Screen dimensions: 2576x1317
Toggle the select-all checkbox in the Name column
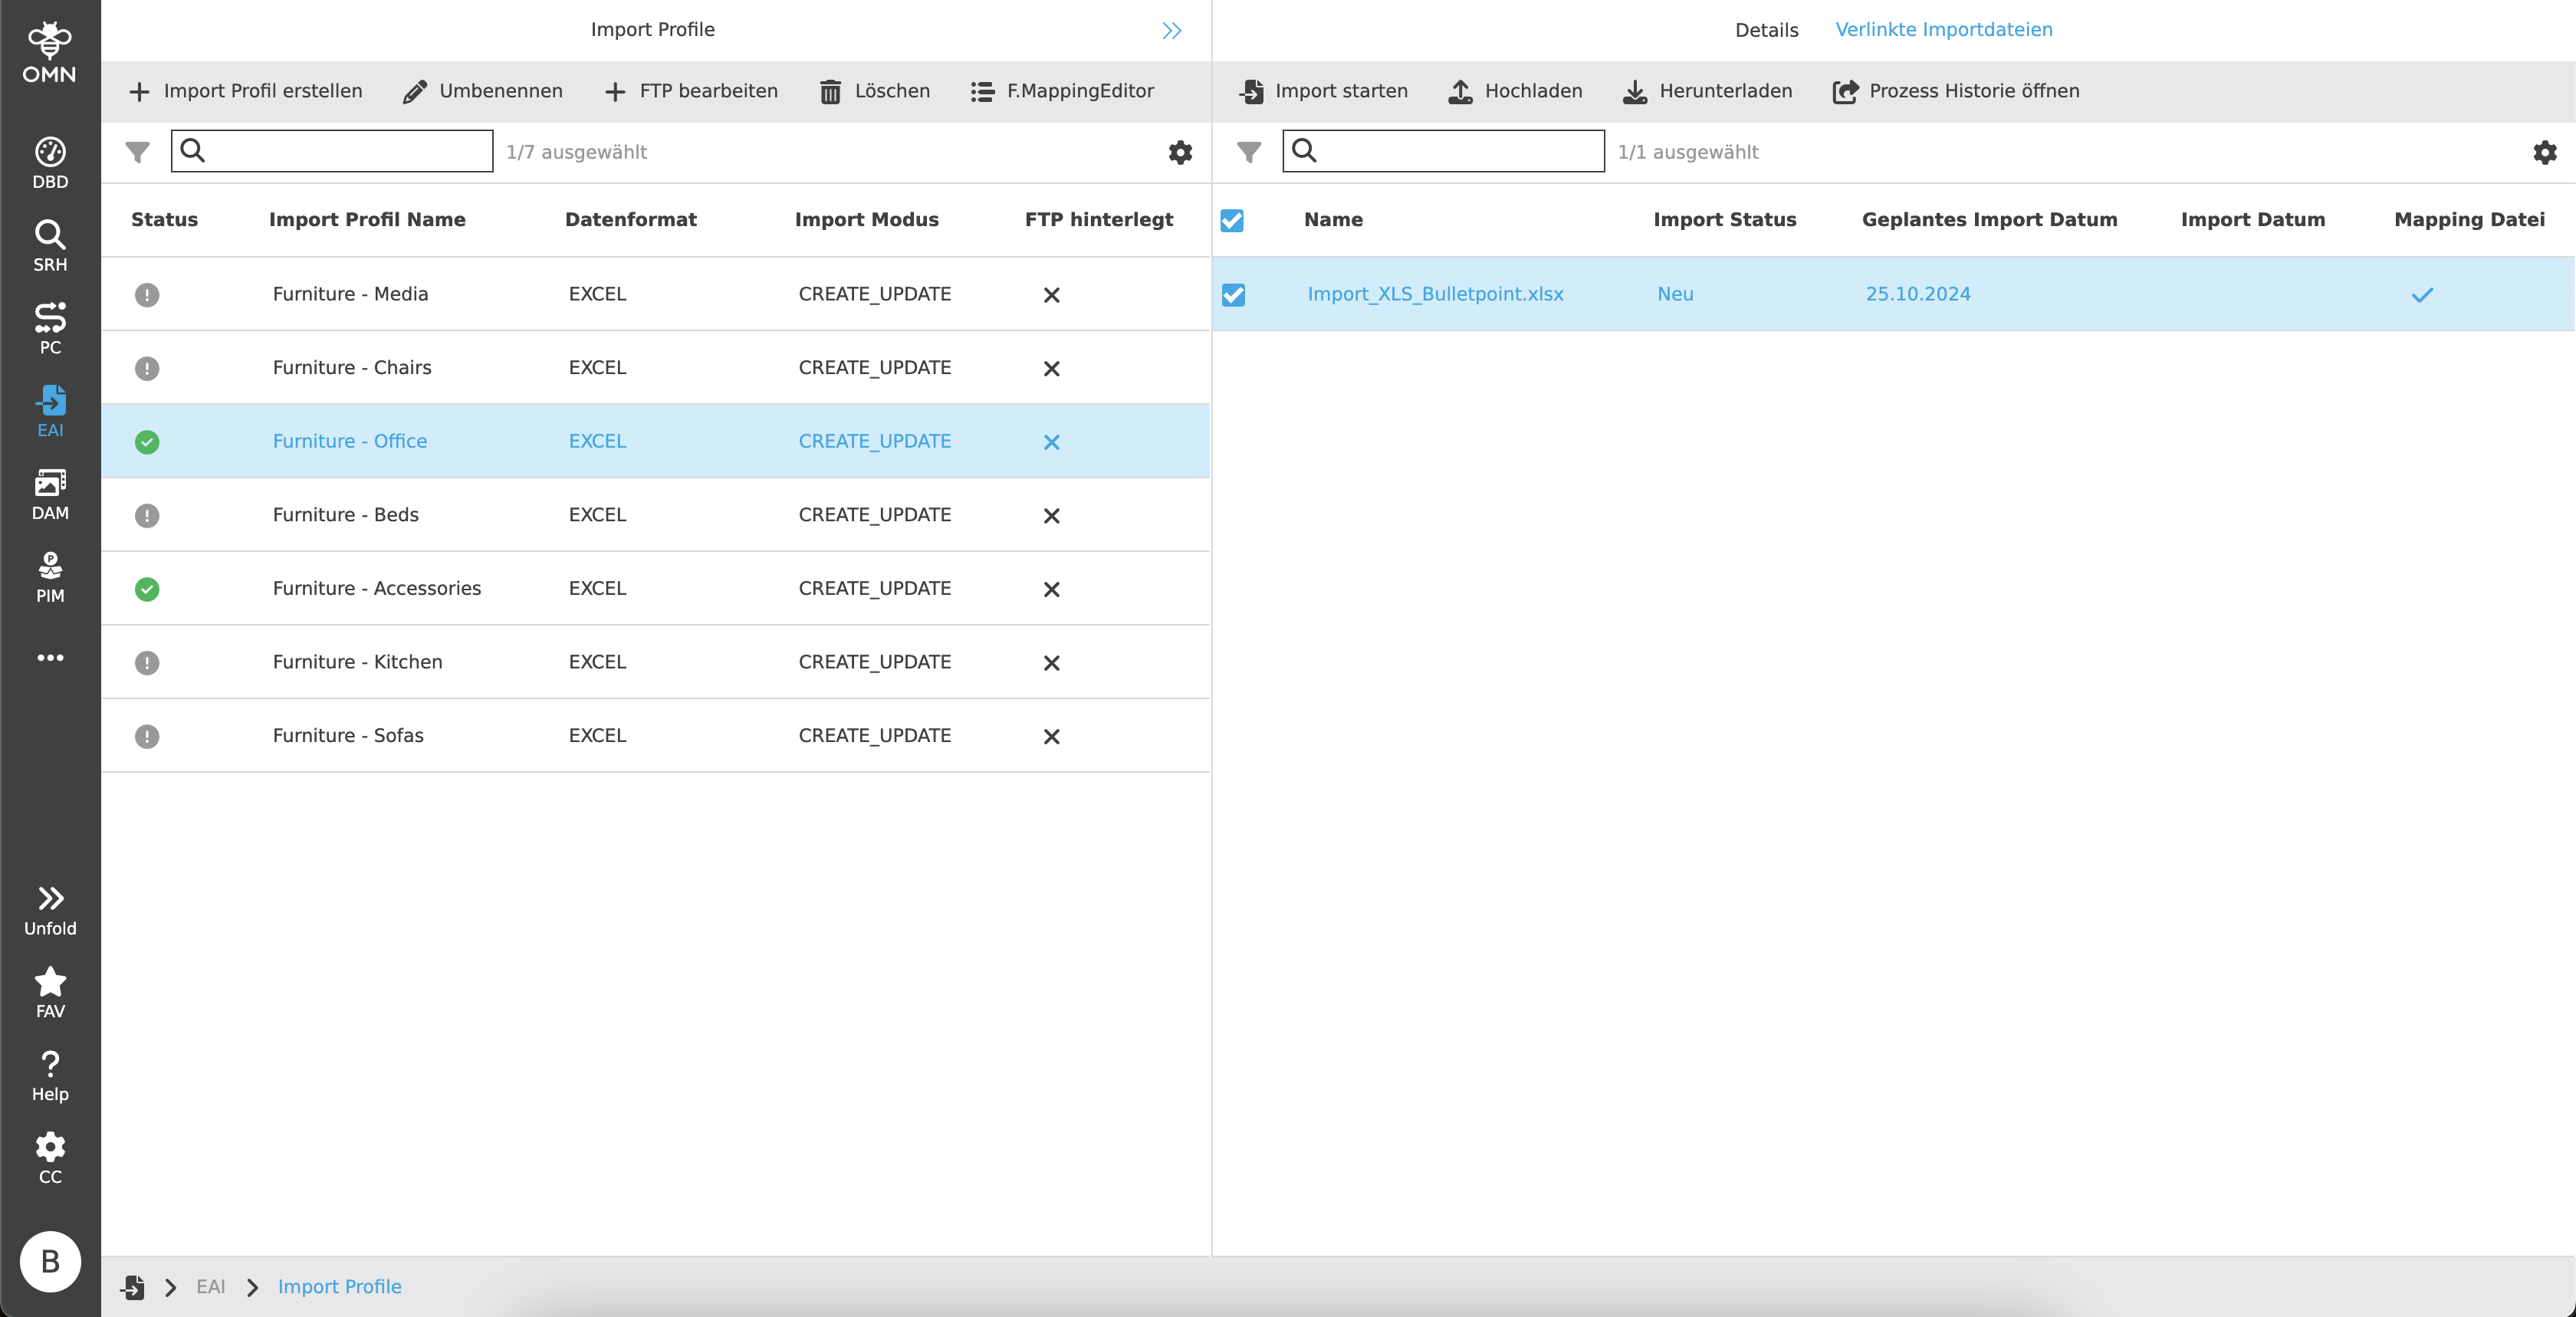tap(1232, 220)
